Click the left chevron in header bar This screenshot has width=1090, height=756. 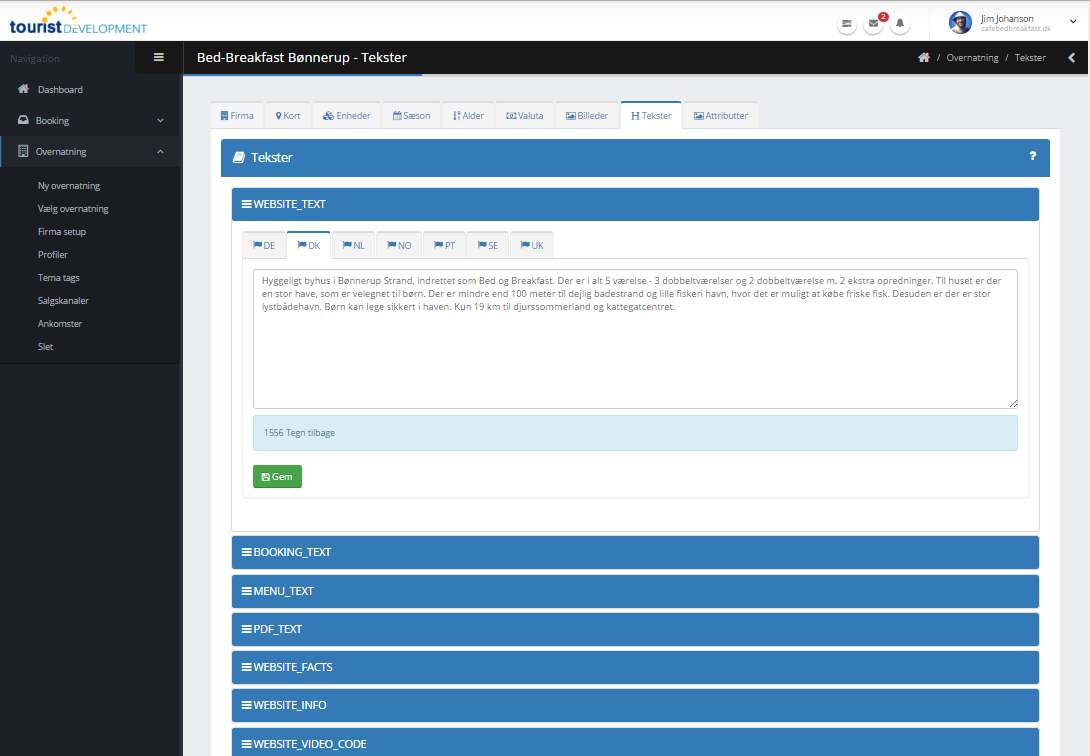1071,58
